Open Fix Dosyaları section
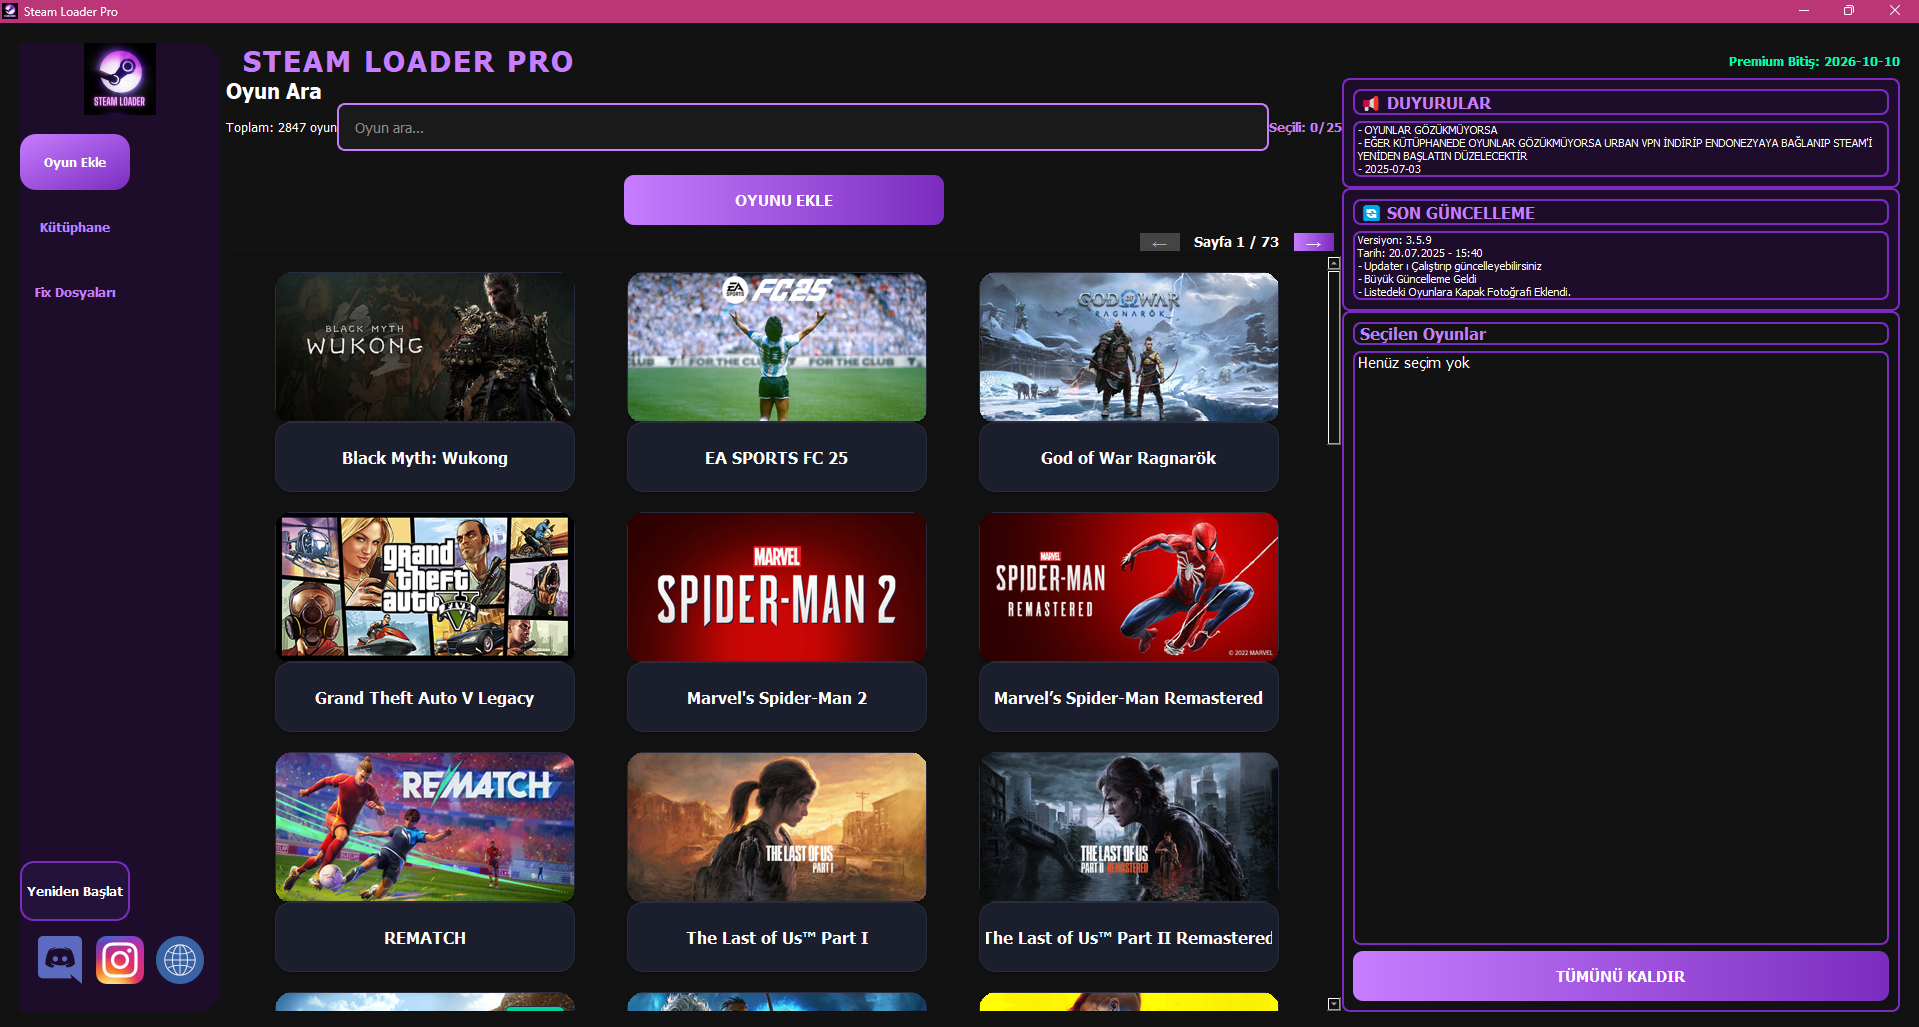Screen dimensions: 1919x1027 pos(75,292)
